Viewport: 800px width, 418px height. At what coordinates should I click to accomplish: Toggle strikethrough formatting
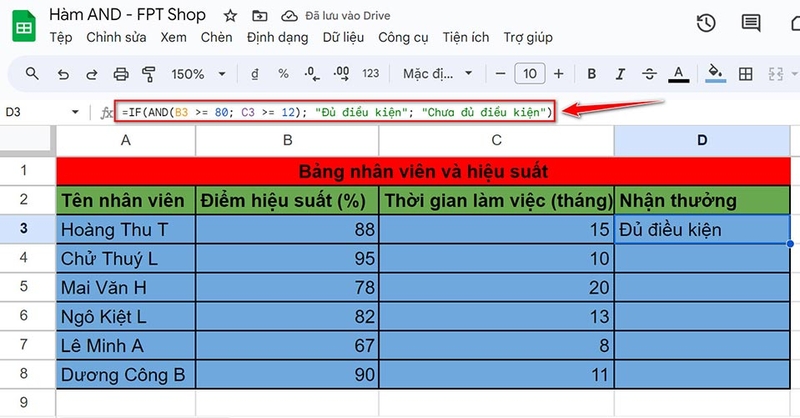649,74
